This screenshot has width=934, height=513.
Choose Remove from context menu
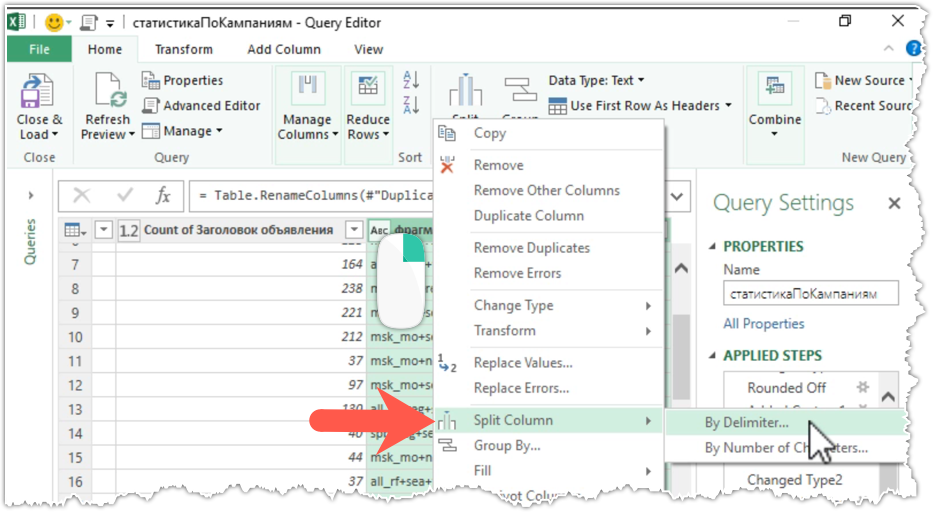(549, 165)
